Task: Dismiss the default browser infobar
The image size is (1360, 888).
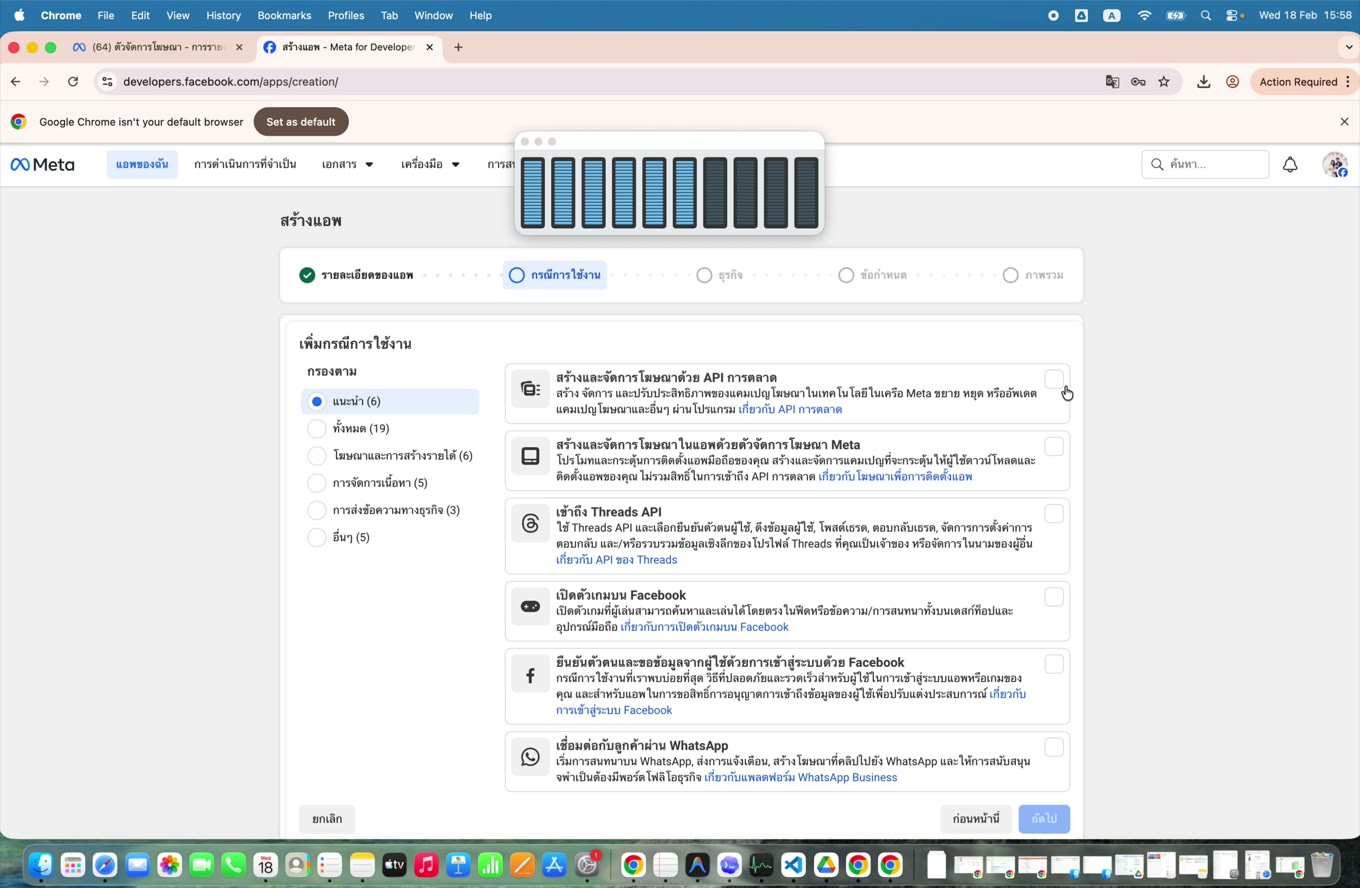Action: (x=1344, y=122)
